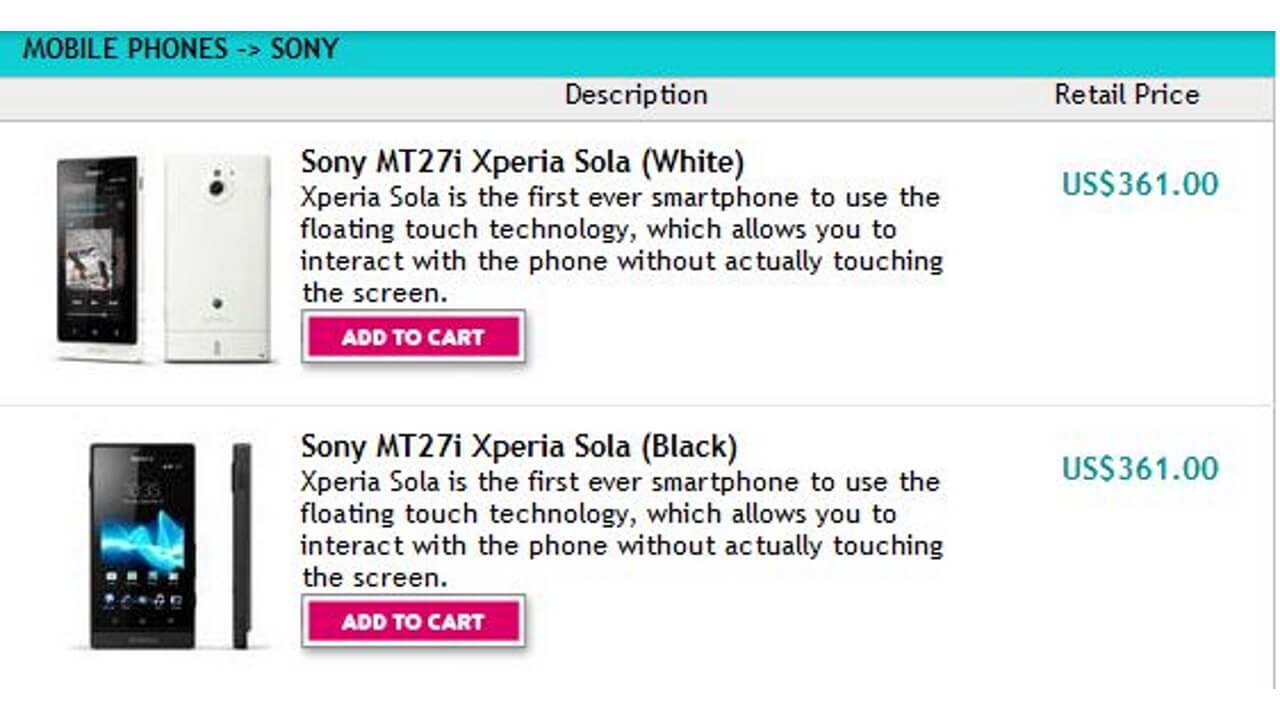Sort products by the Description column
1280x720 pixels.
(636, 94)
